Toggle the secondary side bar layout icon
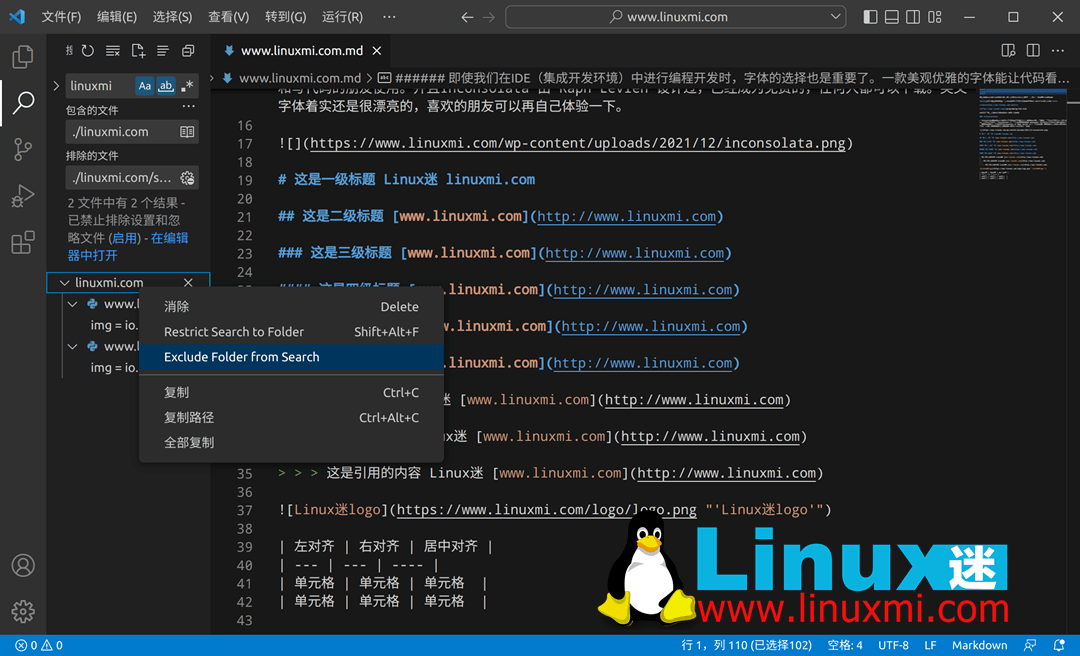This screenshot has height=656, width=1080. click(915, 17)
